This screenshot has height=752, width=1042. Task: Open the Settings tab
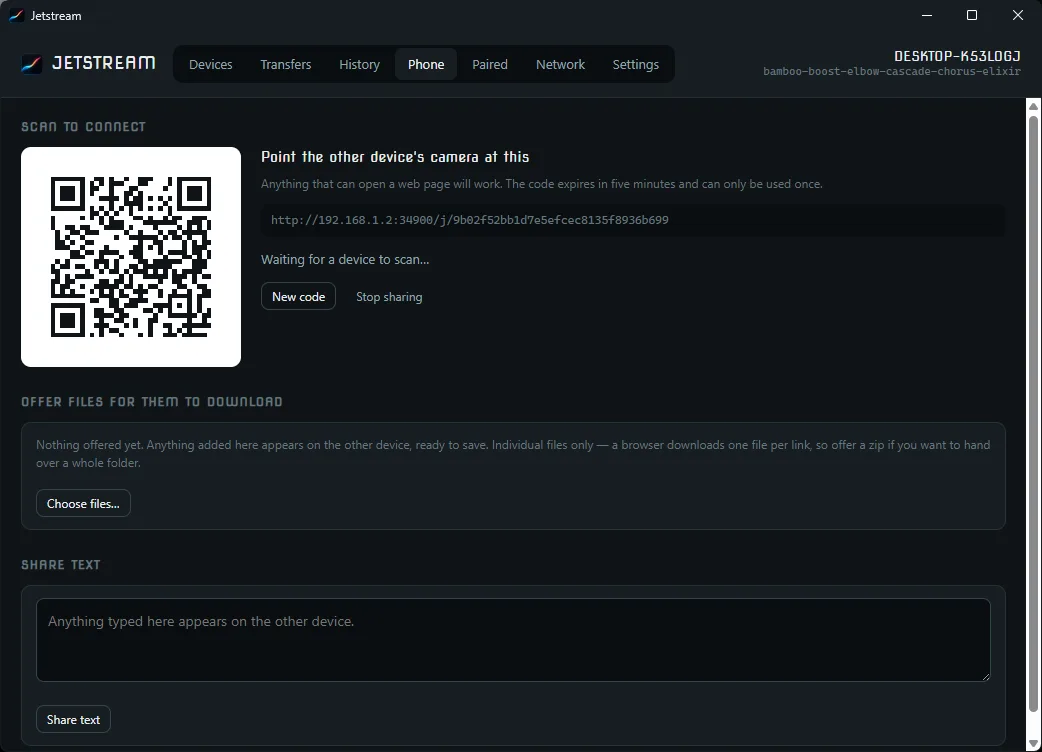point(635,64)
